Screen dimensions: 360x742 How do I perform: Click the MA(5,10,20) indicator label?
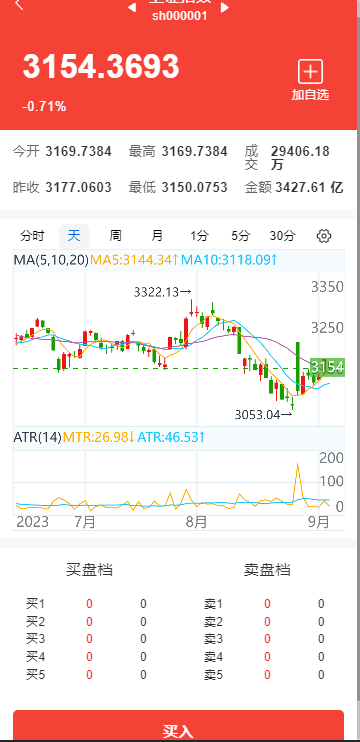point(51,260)
